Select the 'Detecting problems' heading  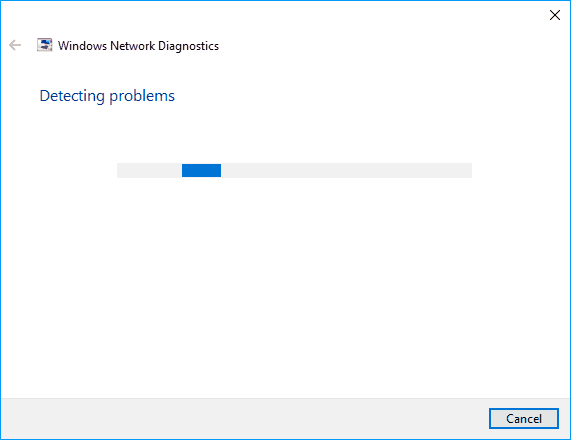[x=107, y=96]
